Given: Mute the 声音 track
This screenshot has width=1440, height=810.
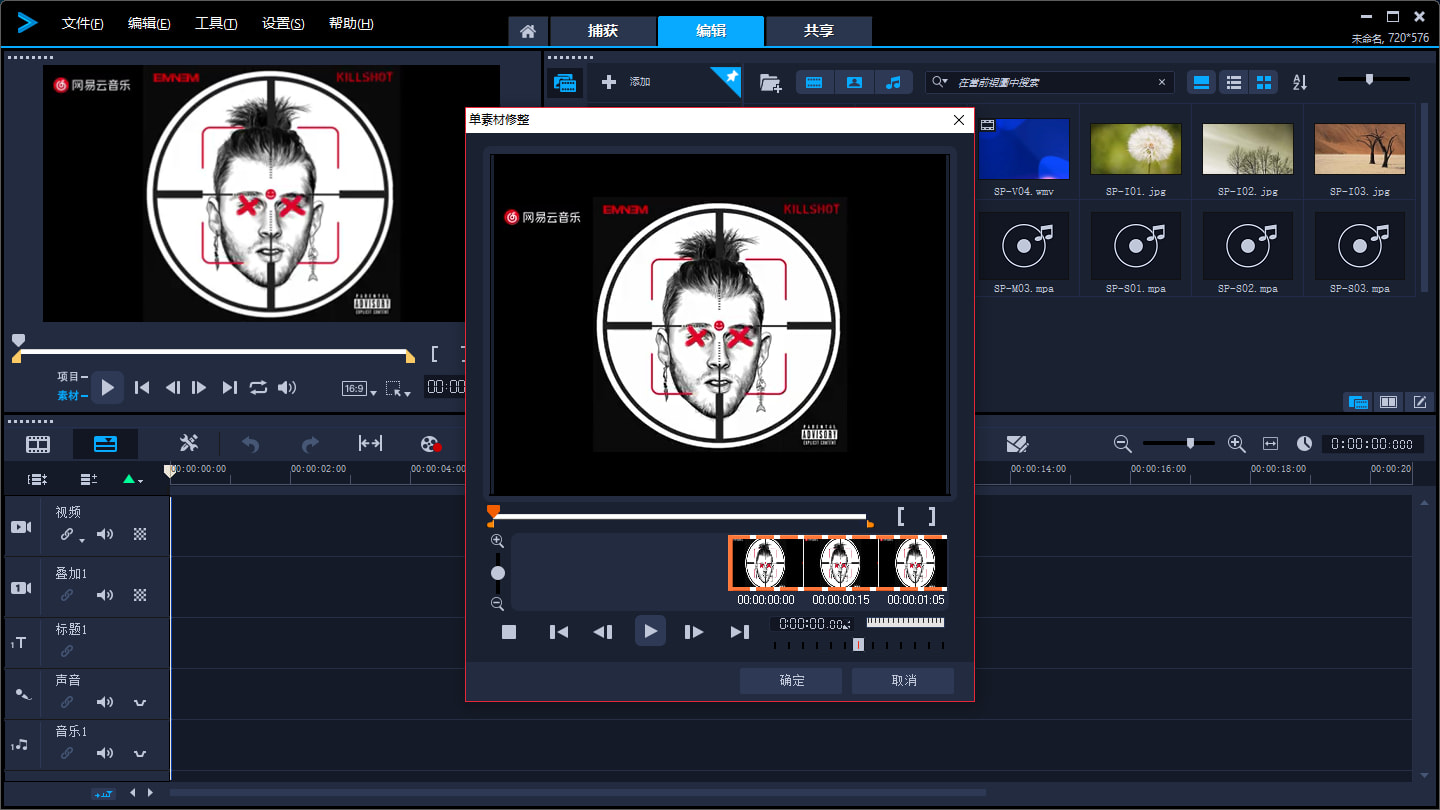Looking at the screenshot, I should coord(104,702).
